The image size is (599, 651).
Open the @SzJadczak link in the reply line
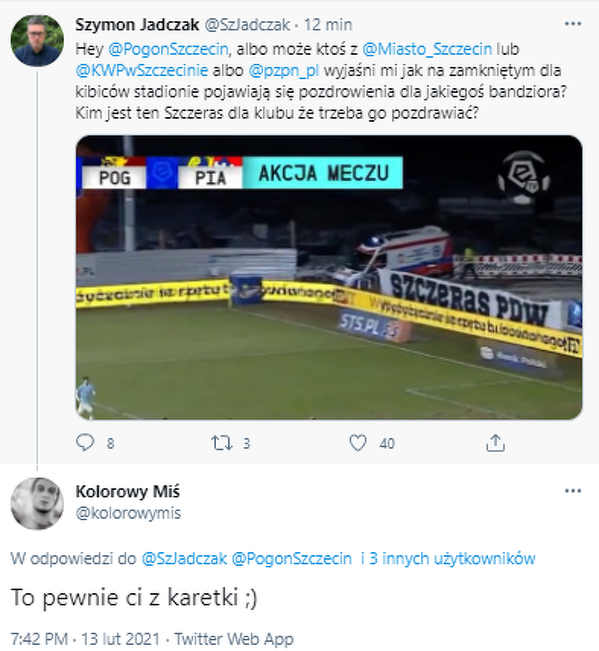tap(184, 558)
